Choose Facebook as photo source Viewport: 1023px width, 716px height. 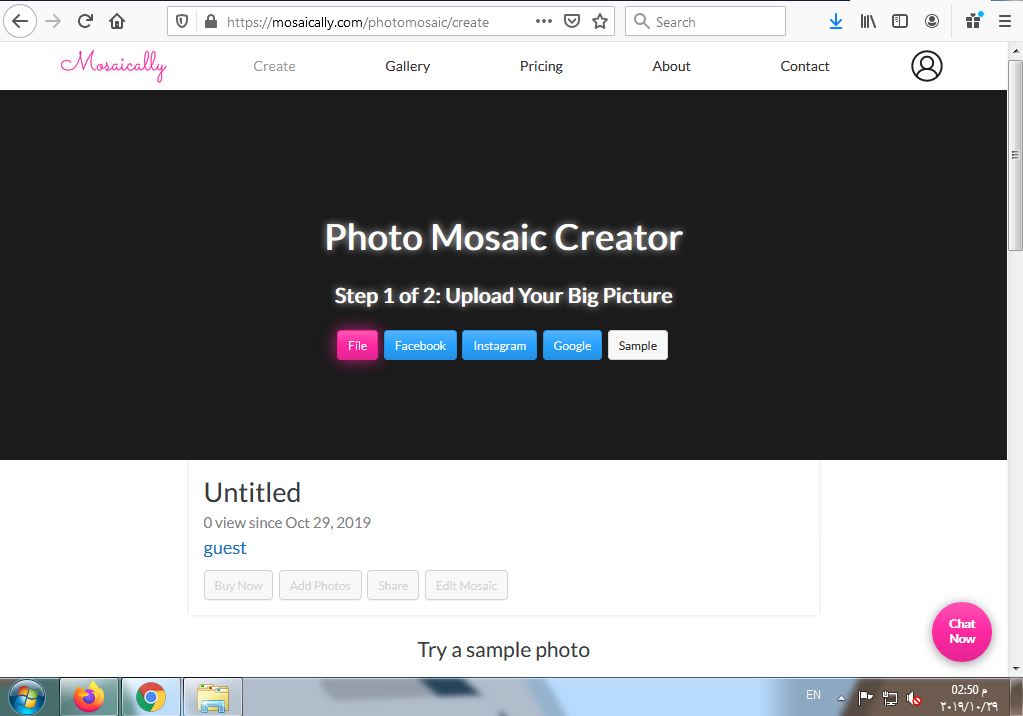pyautogui.click(x=420, y=345)
